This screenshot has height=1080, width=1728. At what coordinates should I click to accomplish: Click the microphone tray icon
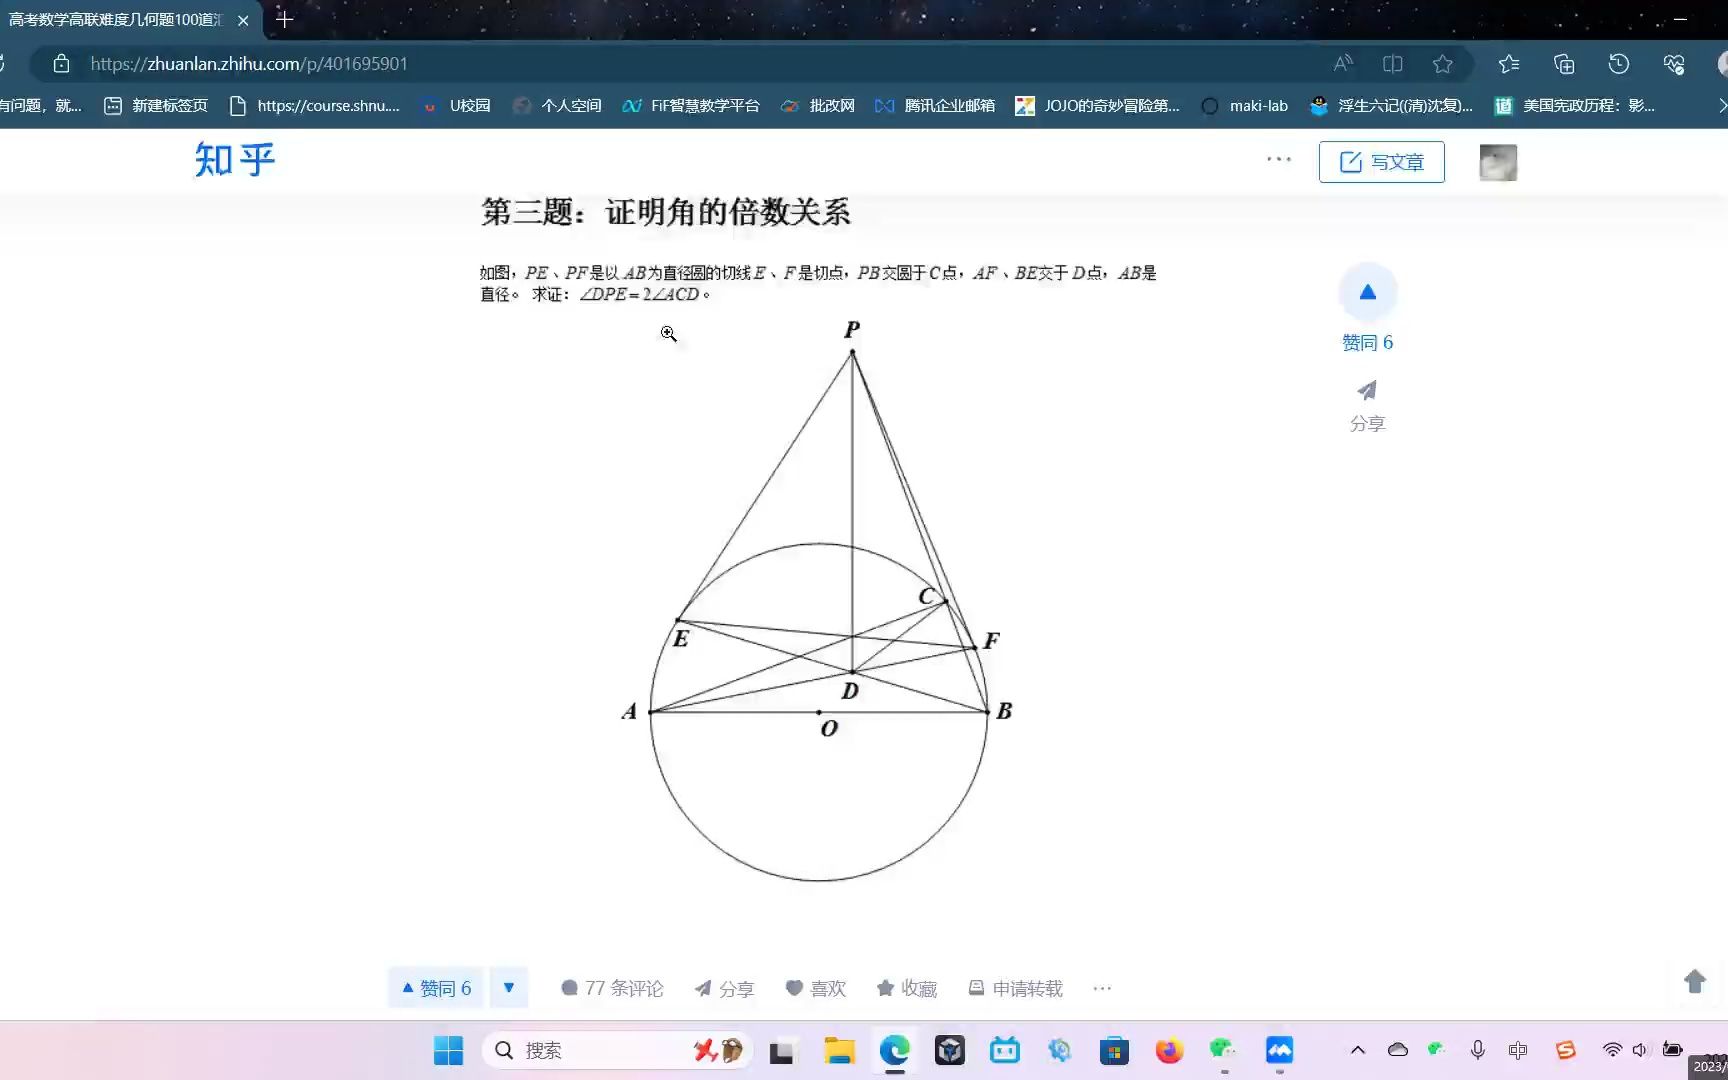point(1477,1050)
